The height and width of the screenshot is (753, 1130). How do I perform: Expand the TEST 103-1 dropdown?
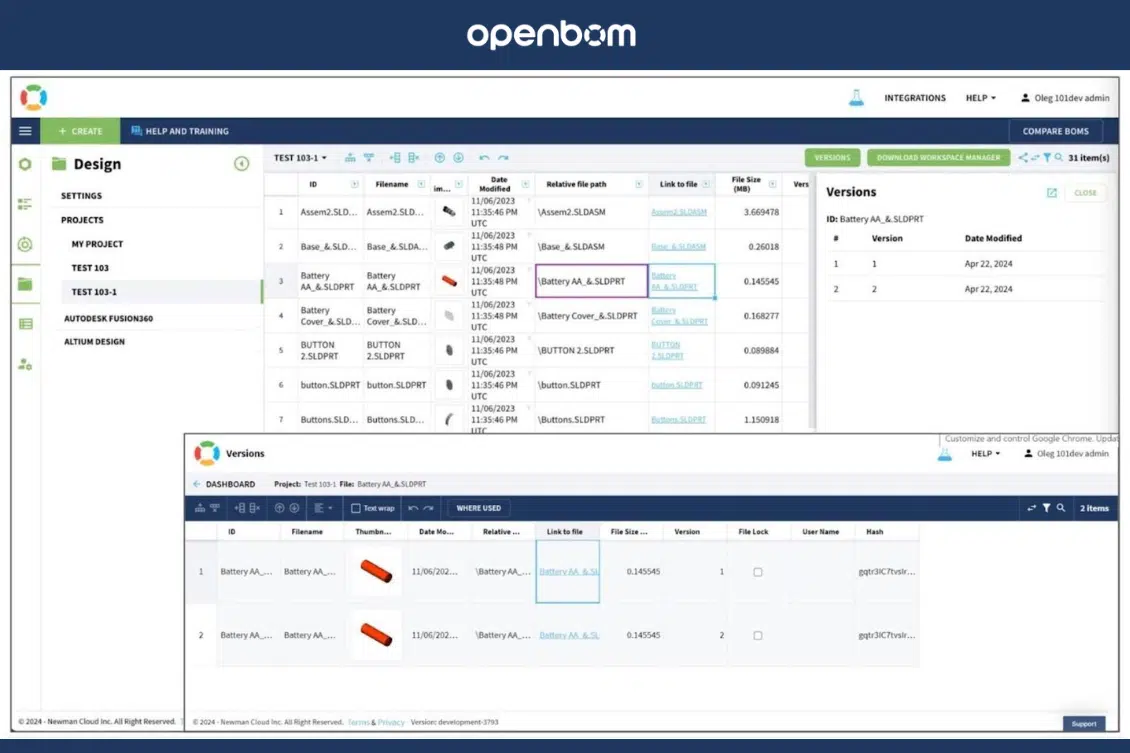pos(300,158)
